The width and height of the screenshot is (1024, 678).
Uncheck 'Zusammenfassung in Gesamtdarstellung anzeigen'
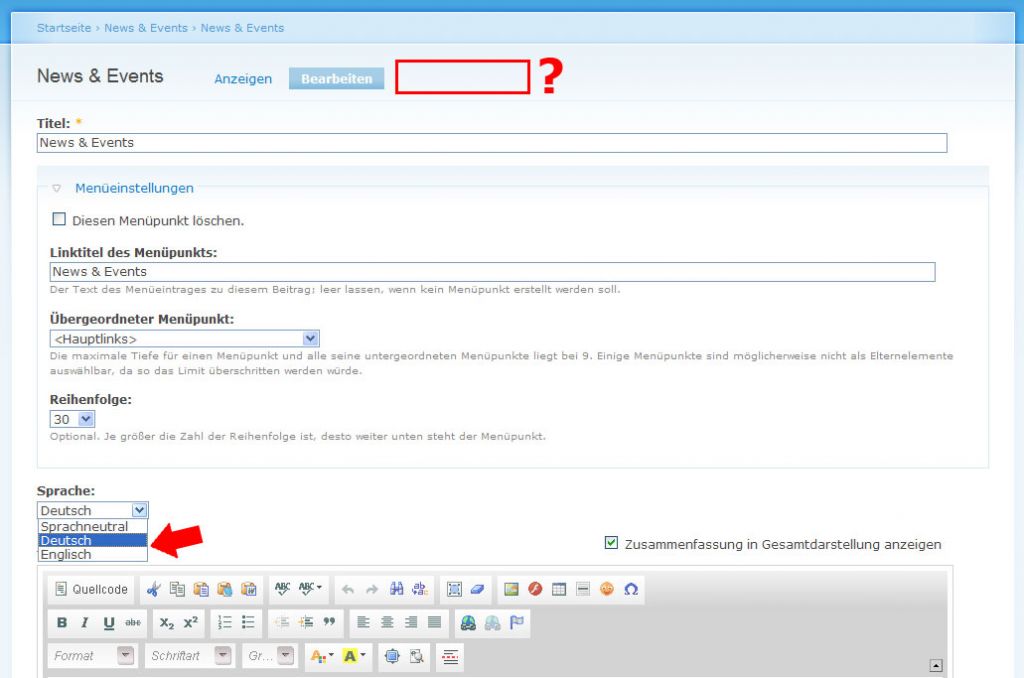(x=612, y=543)
